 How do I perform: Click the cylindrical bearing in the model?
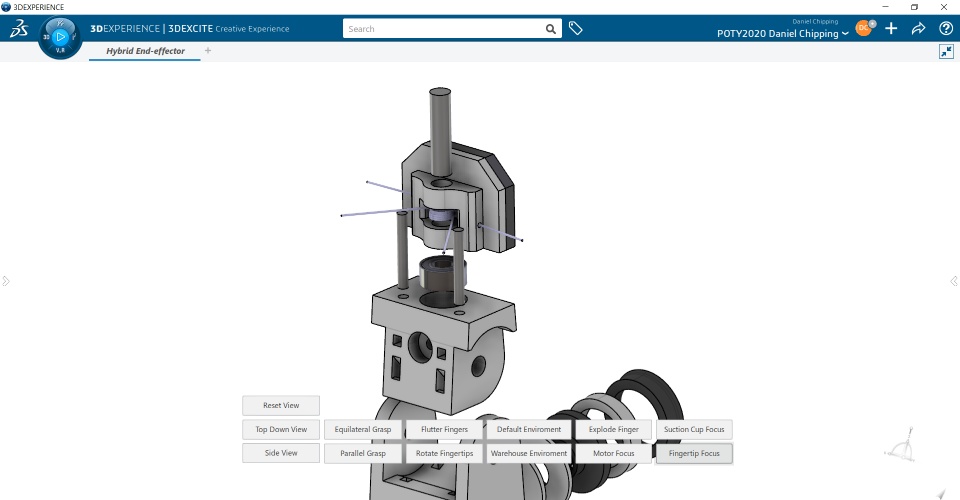(442, 273)
